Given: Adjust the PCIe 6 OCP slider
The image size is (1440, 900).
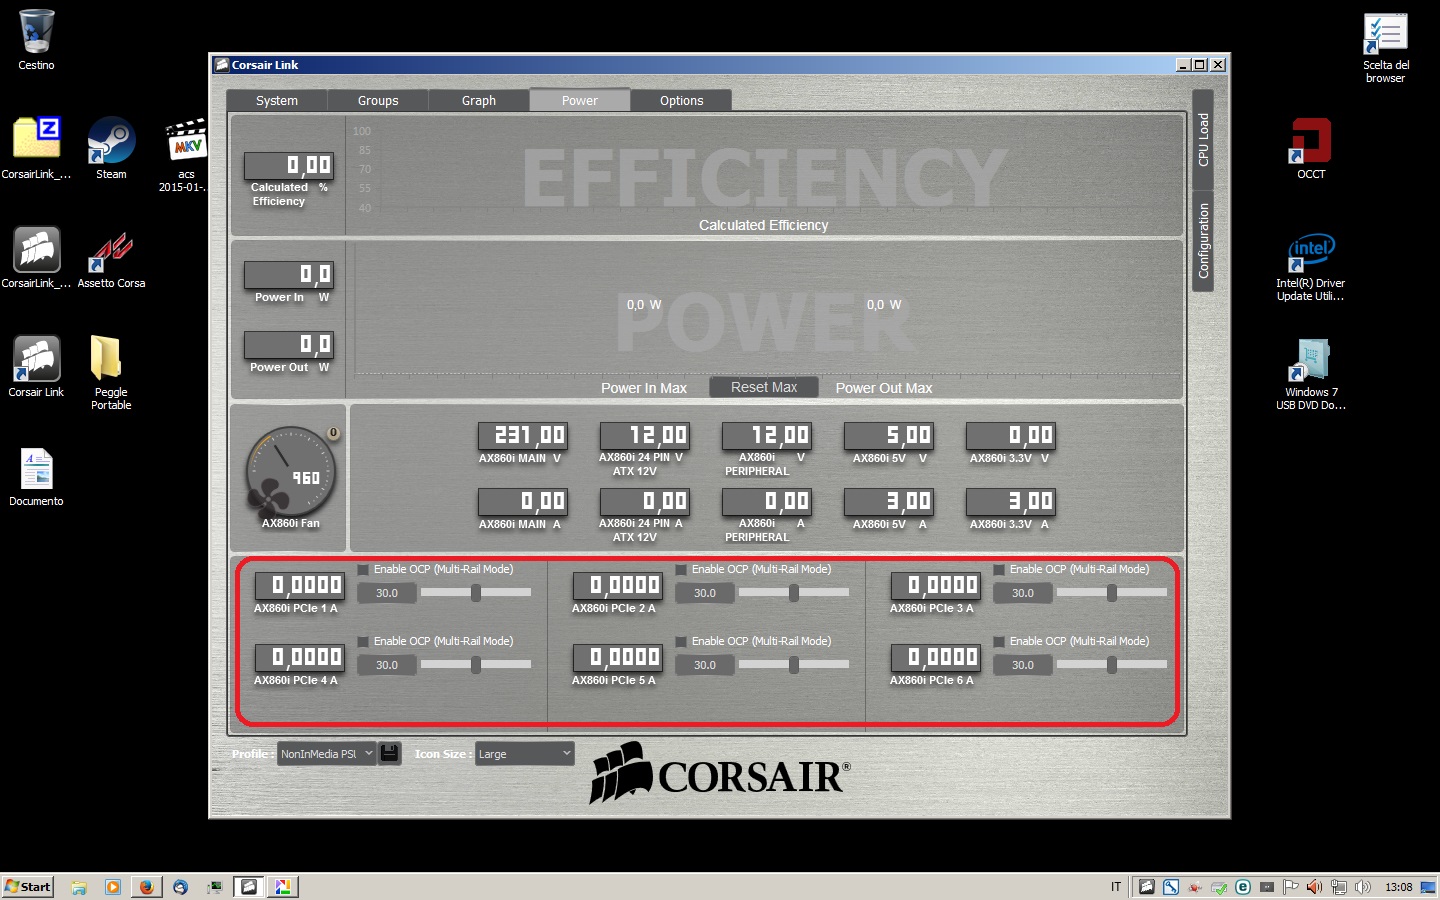Looking at the screenshot, I should click(1112, 665).
